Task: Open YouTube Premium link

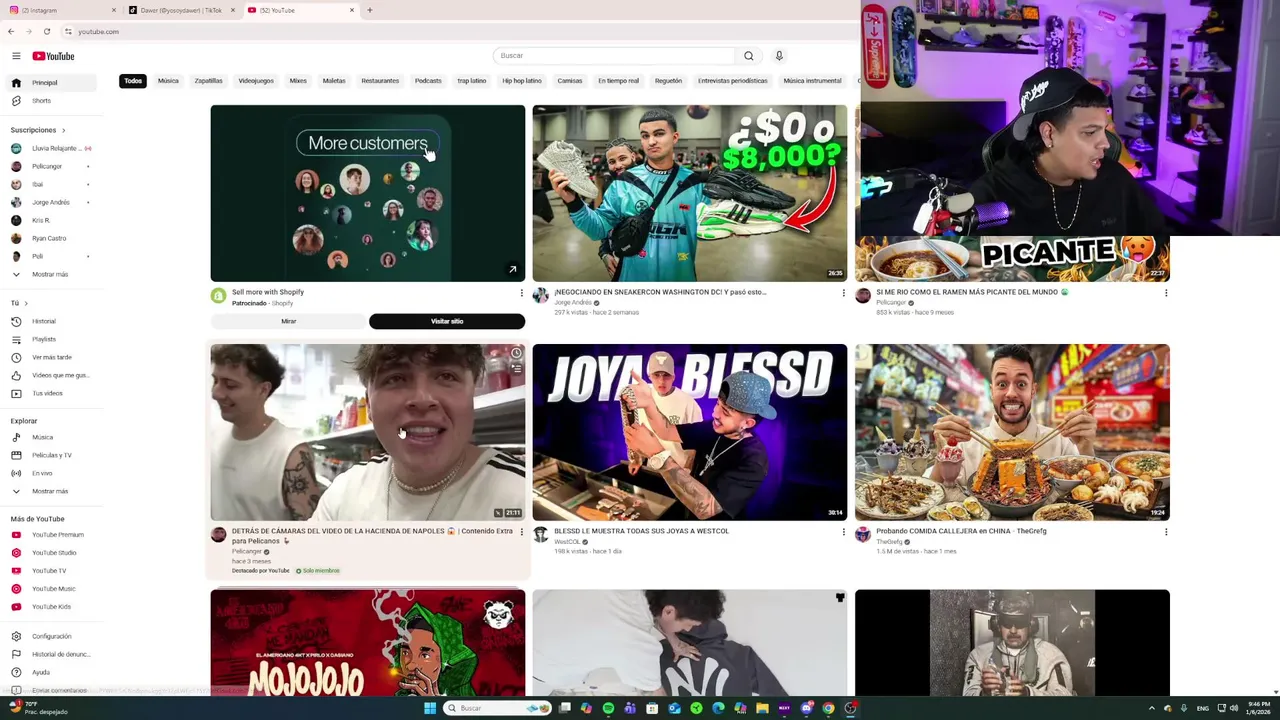Action: tap(53, 535)
